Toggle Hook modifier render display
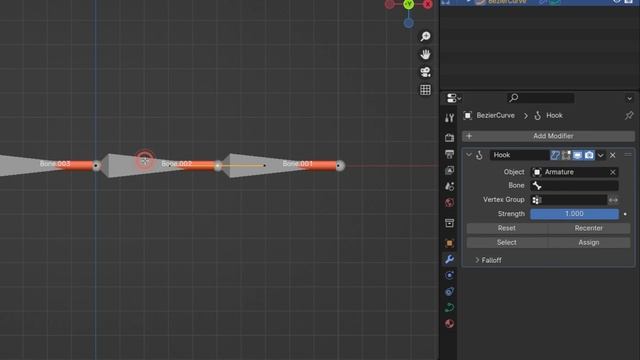This screenshot has width=640, height=360. [589, 155]
